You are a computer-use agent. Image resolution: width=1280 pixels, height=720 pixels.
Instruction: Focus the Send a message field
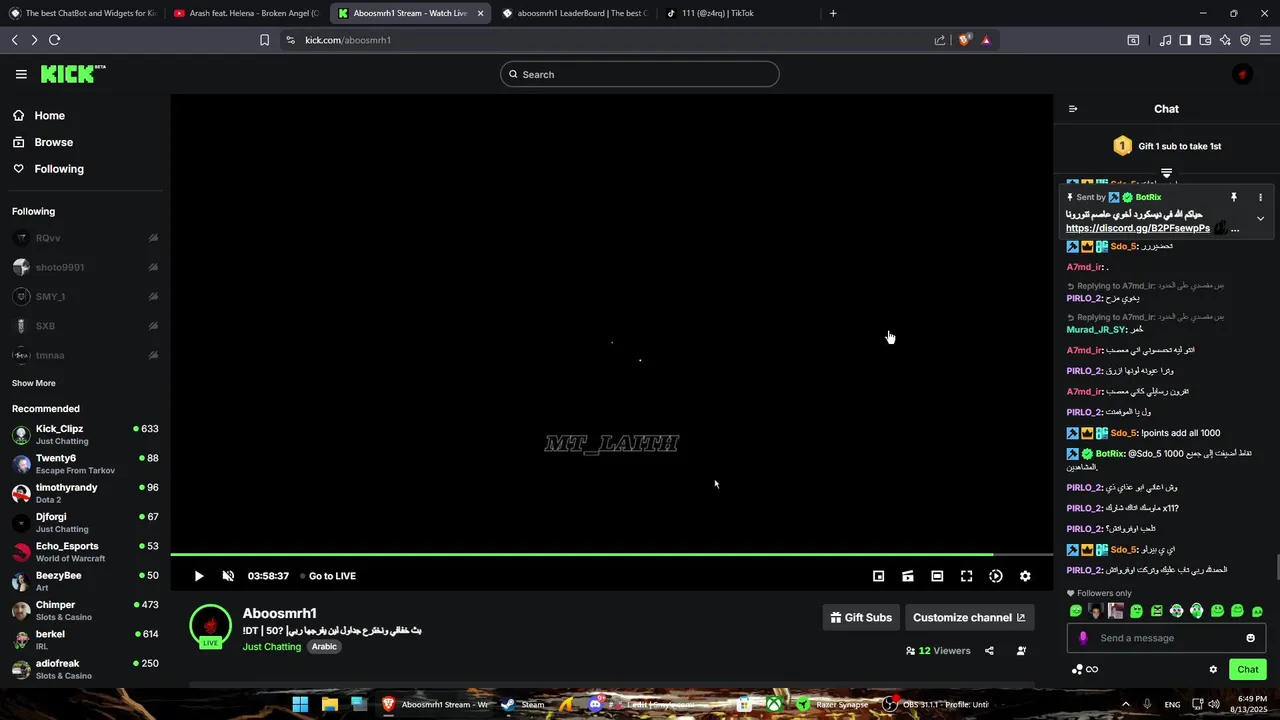tap(1166, 638)
